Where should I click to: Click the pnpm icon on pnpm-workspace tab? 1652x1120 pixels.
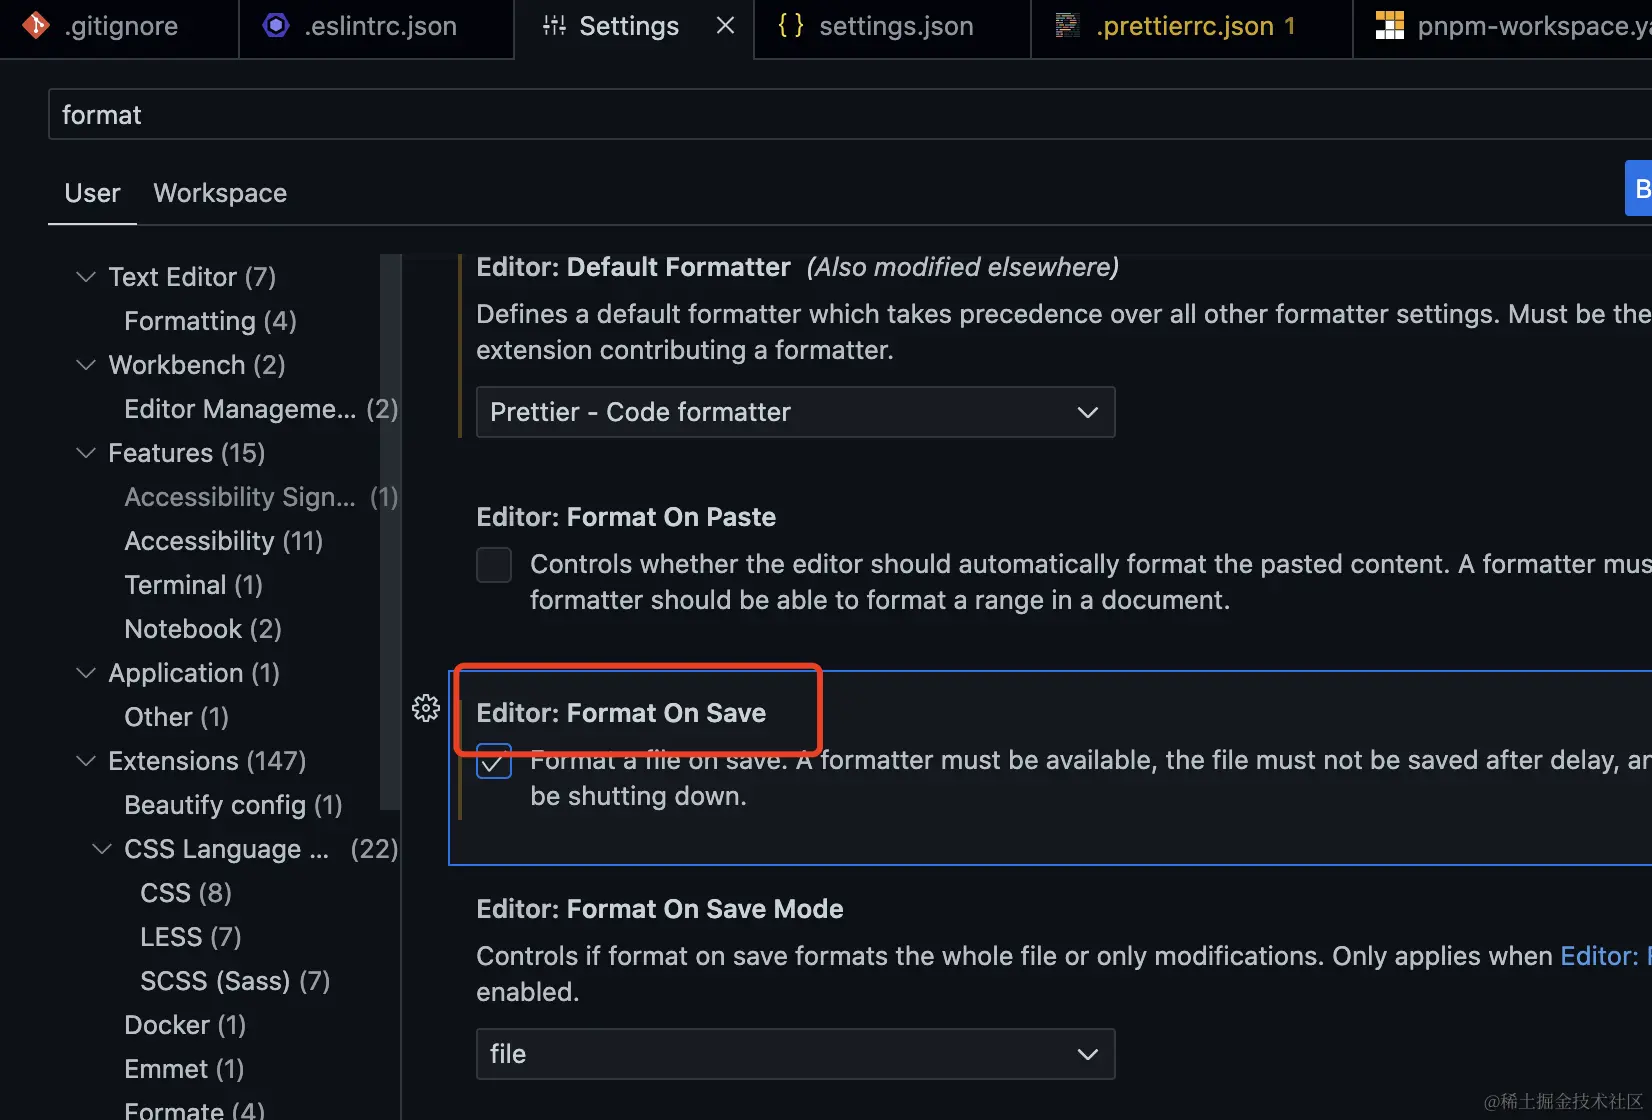pyautogui.click(x=1389, y=25)
